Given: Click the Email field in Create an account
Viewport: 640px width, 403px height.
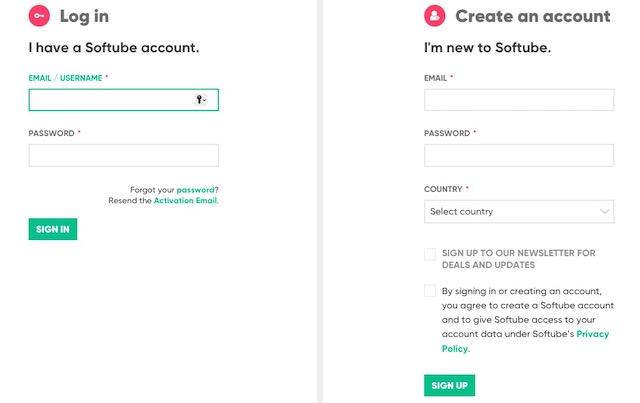Looking at the screenshot, I should point(519,100).
